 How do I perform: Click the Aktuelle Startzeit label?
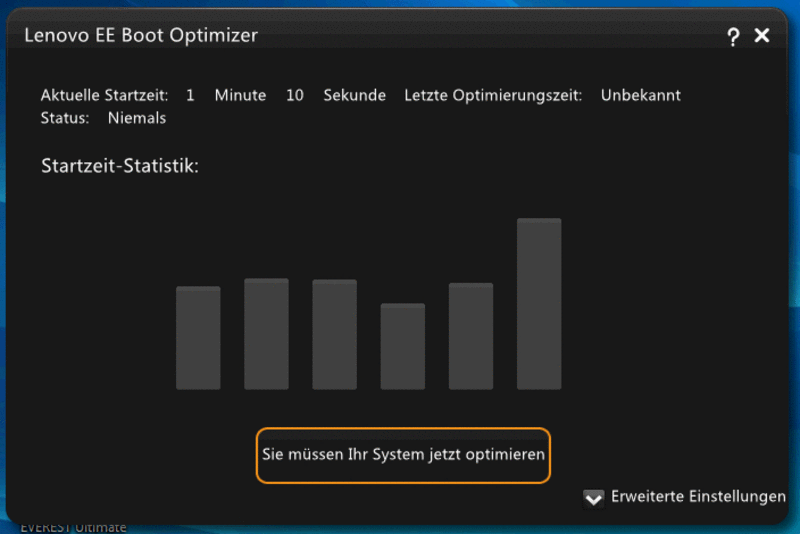105,95
